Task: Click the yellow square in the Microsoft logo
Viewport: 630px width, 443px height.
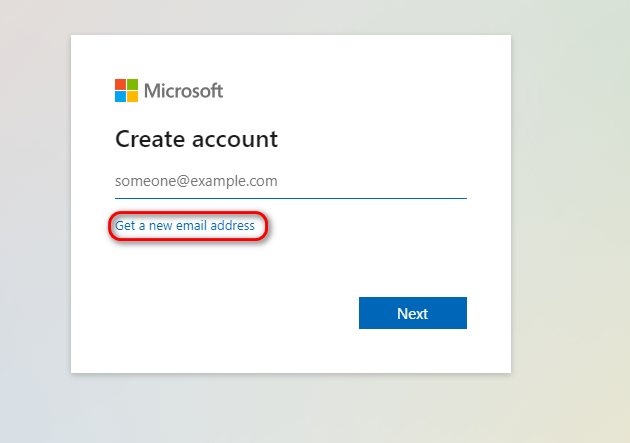Action: 132,97
